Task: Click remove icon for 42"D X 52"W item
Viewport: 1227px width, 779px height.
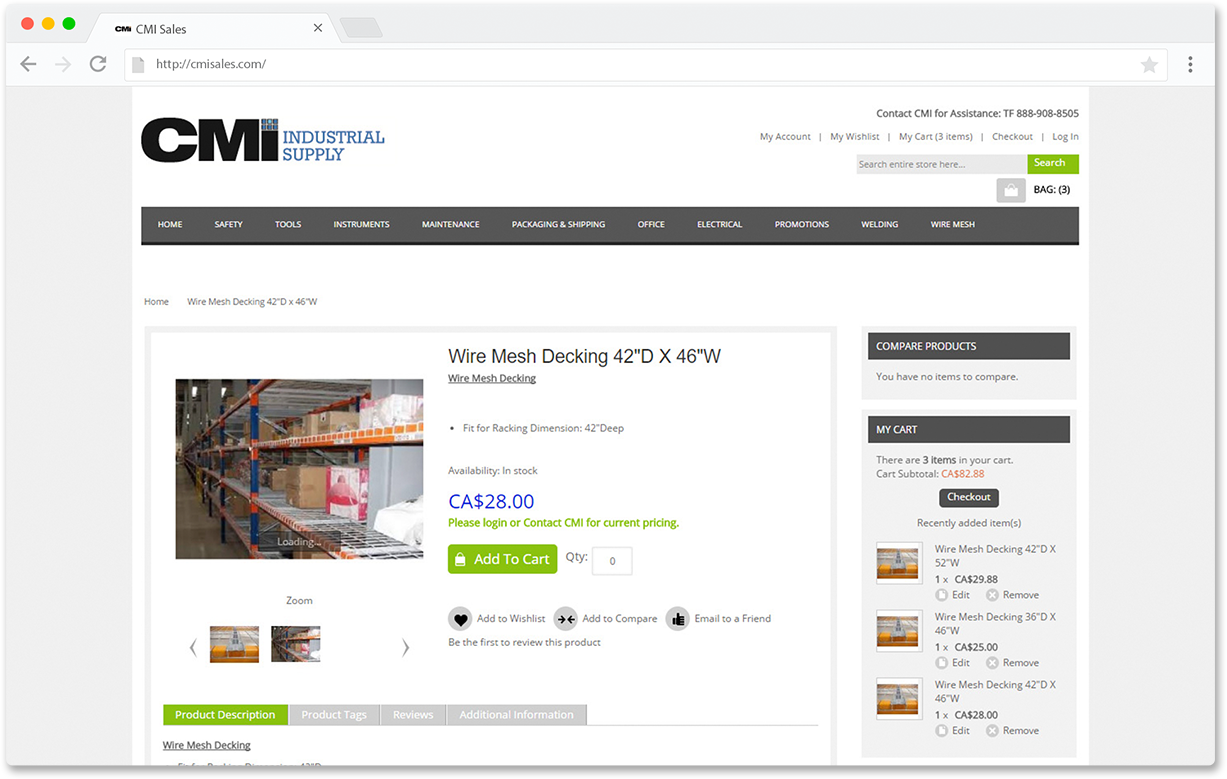Action: coord(992,595)
